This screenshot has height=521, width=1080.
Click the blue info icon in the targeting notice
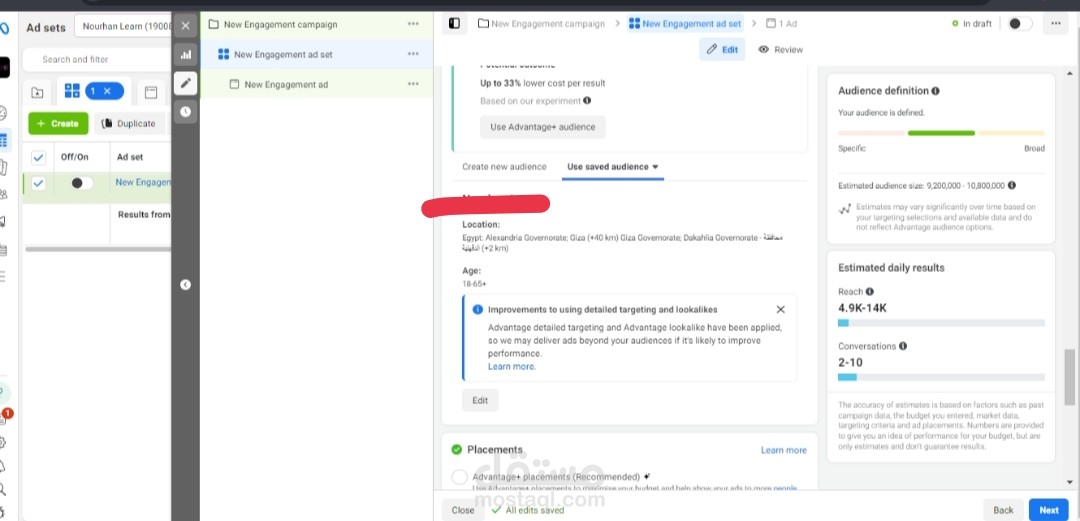478,309
